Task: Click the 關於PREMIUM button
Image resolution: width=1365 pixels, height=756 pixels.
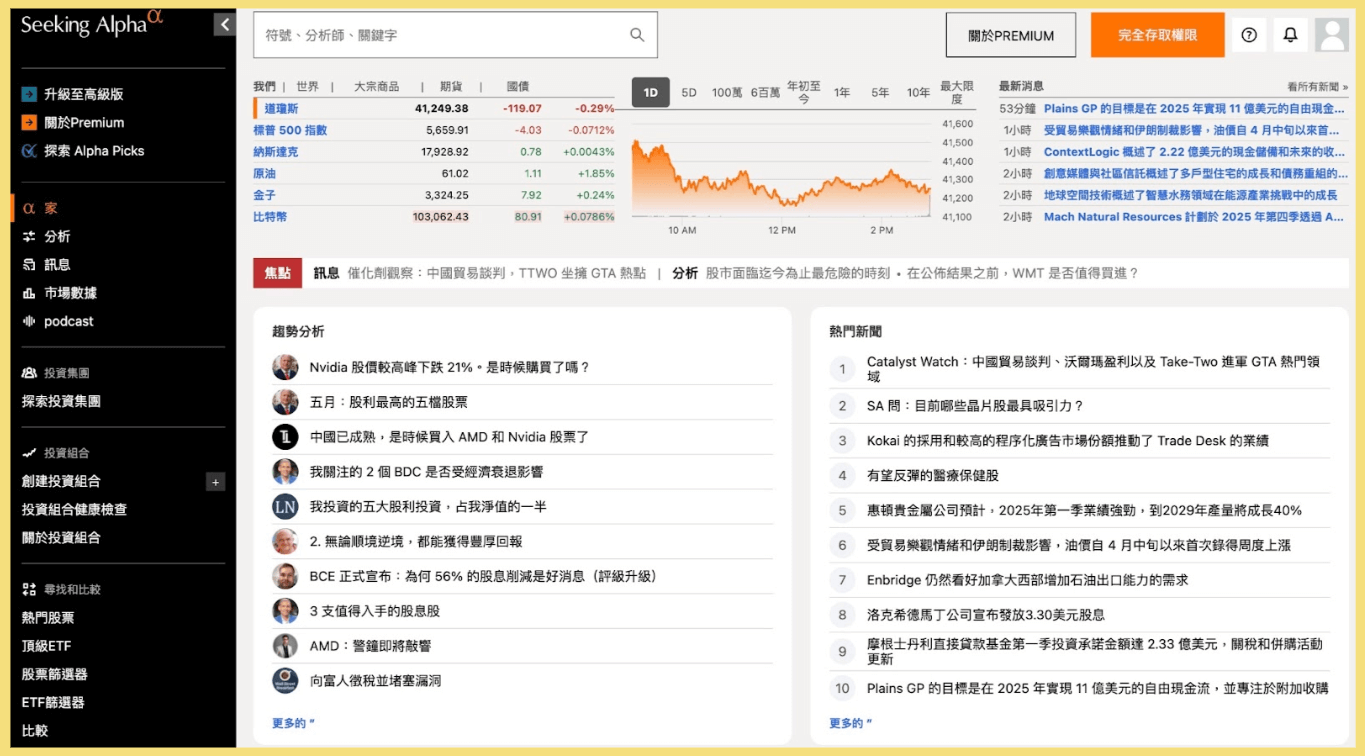Action: point(1010,34)
